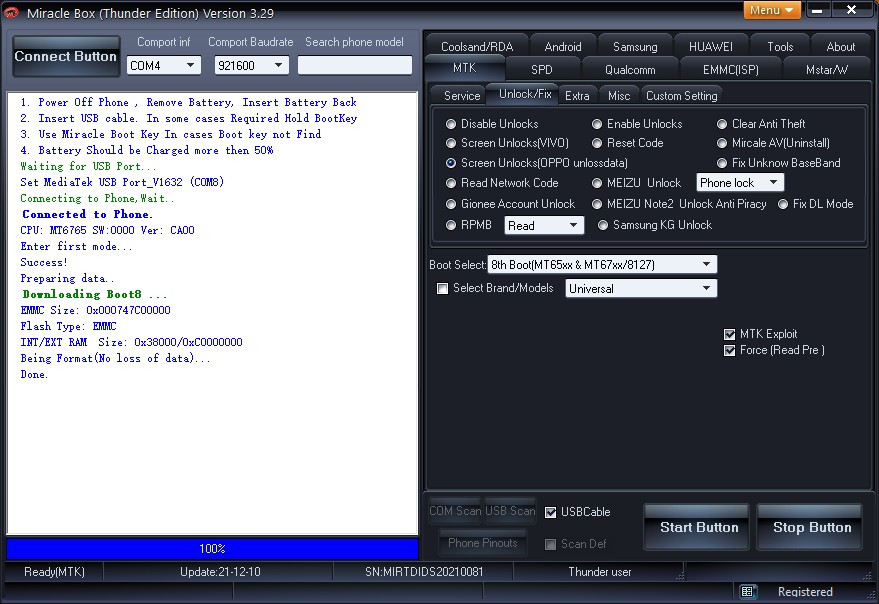Open the Custom Setting sub-tab
Image resolution: width=879 pixels, height=604 pixels.
[x=681, y=95]
